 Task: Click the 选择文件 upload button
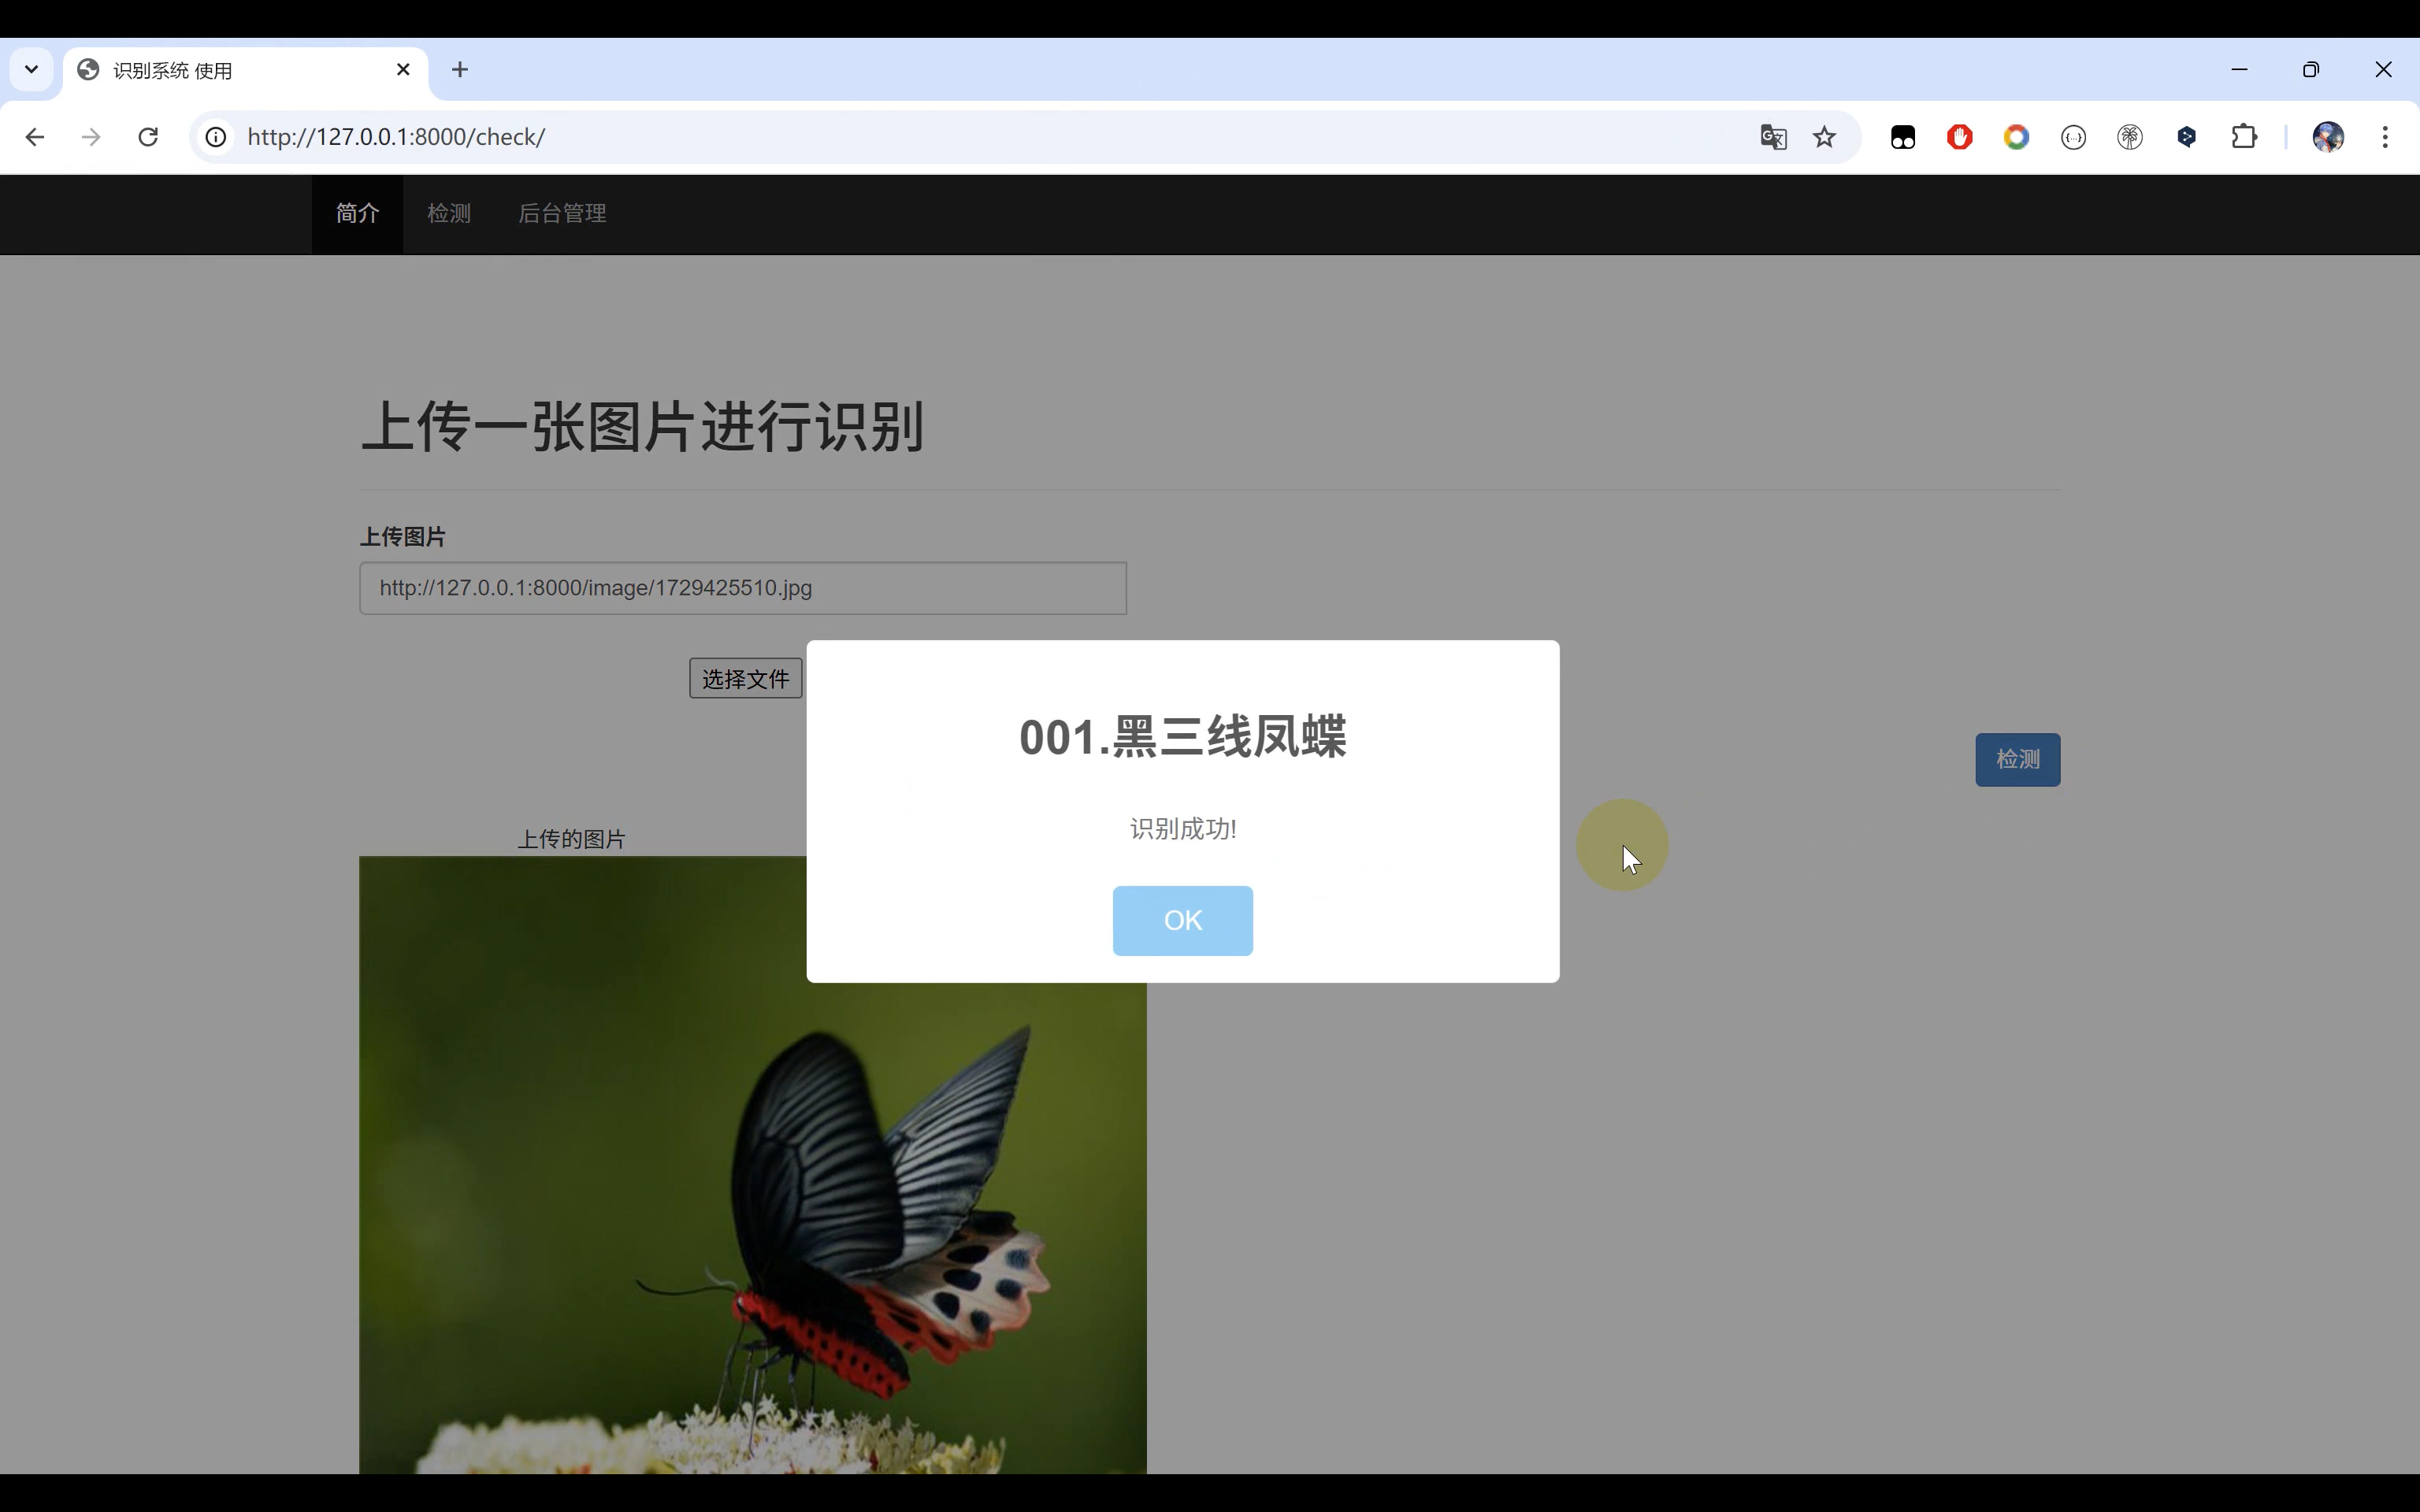(744, 678)
